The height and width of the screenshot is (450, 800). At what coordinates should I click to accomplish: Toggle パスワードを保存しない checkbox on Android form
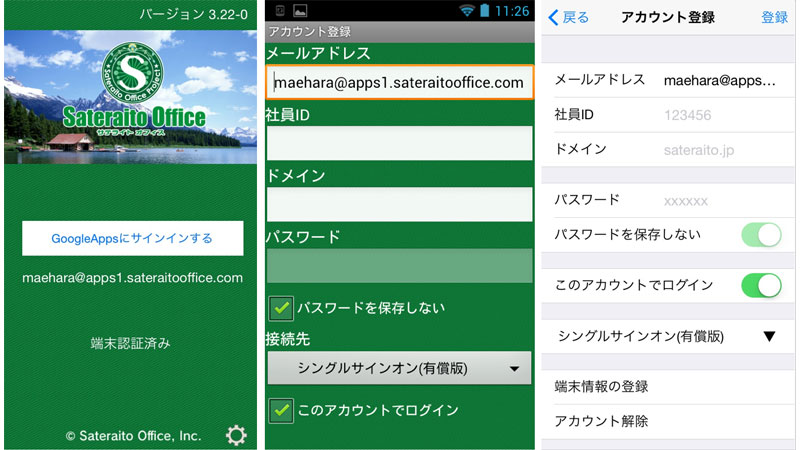pyautogui.click(x=281, y=308)
